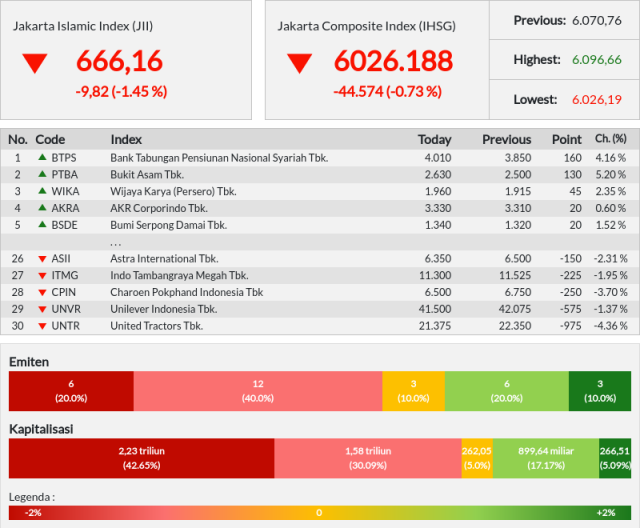Click the red down arrow next to ITMG
The height and width of the screenshot is (528, 640).
[x=42, y=276]
